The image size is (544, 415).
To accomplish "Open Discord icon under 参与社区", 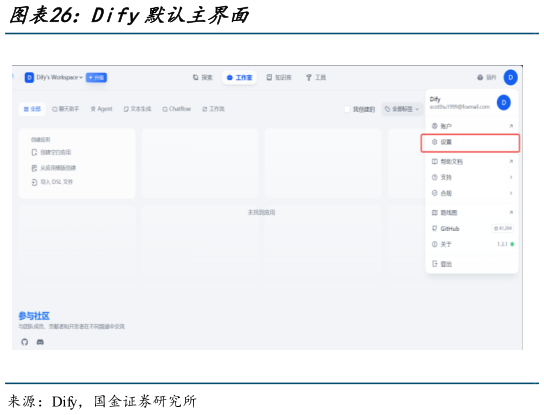I will (40, 342).
